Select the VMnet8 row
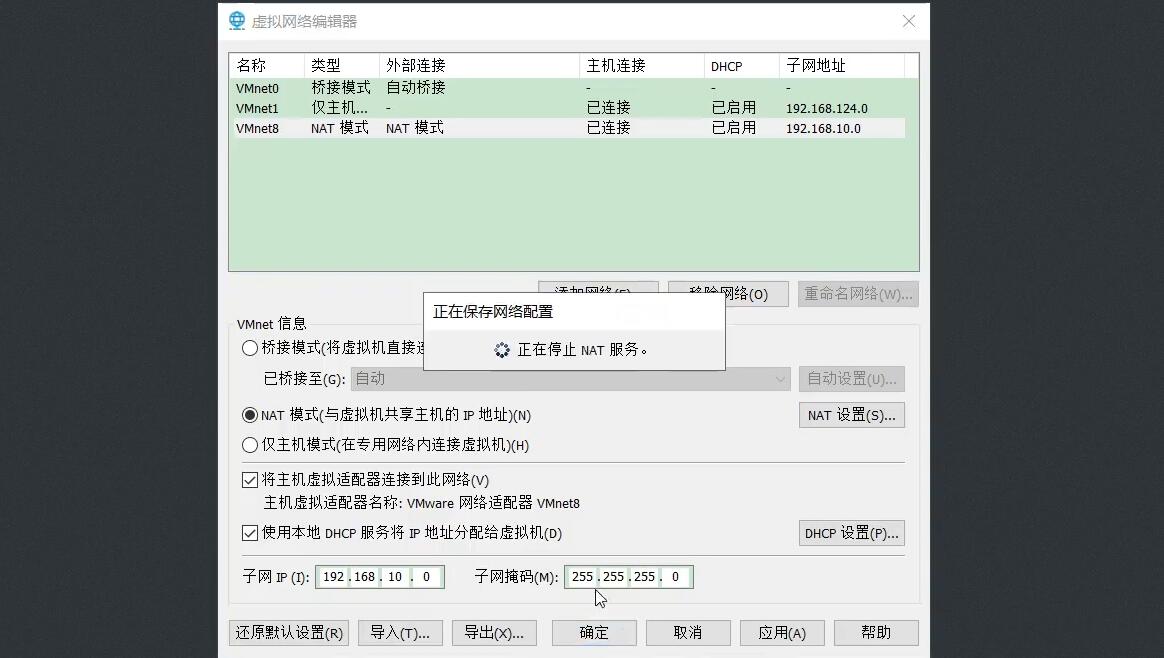The width and height of the screenshot is (1164, 658). (569, 128)
